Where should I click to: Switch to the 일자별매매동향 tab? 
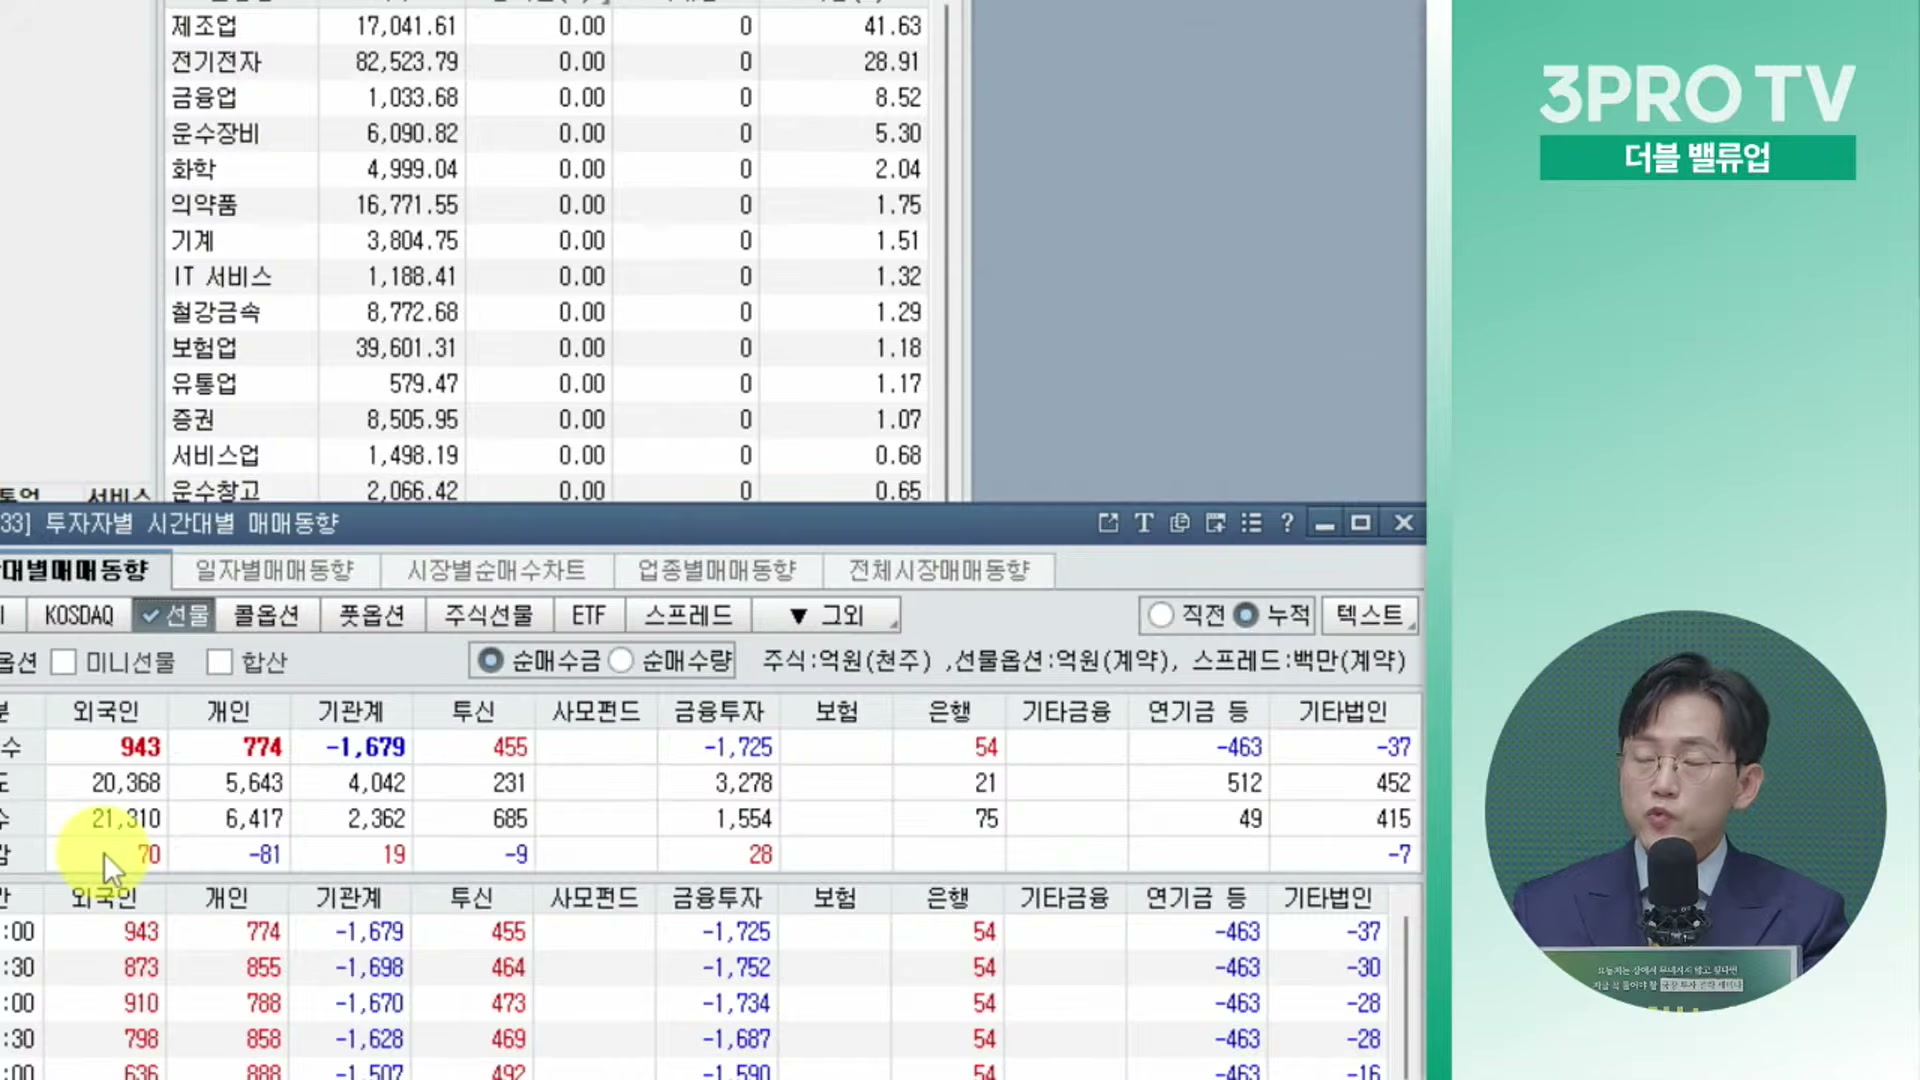[275, 571]
